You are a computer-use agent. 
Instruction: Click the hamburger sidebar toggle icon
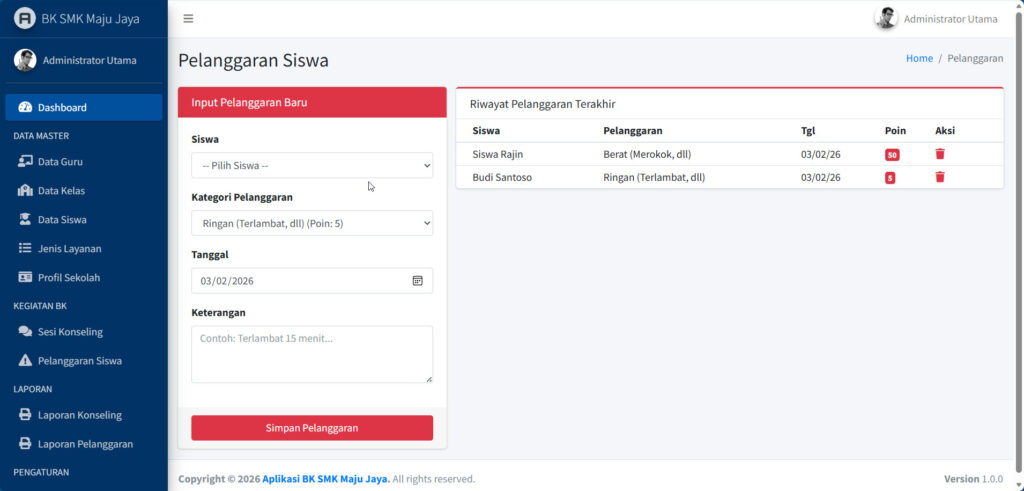(188, 18)
